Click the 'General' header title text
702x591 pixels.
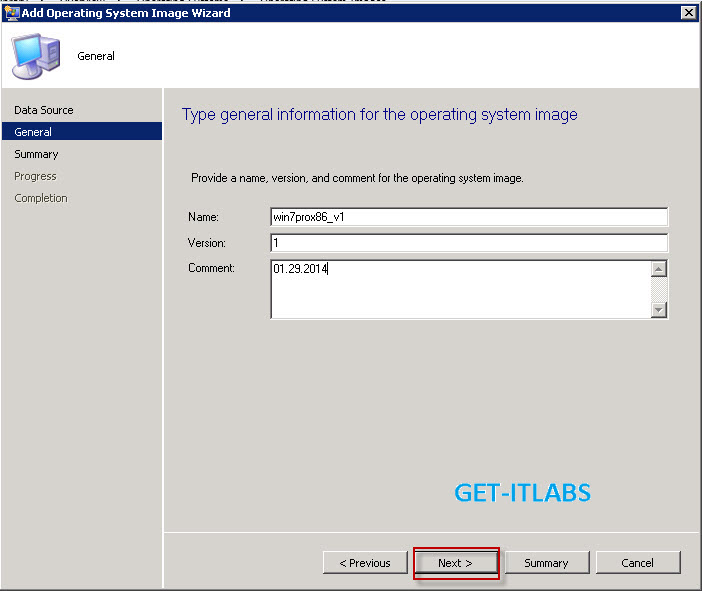tap(96, 56)
